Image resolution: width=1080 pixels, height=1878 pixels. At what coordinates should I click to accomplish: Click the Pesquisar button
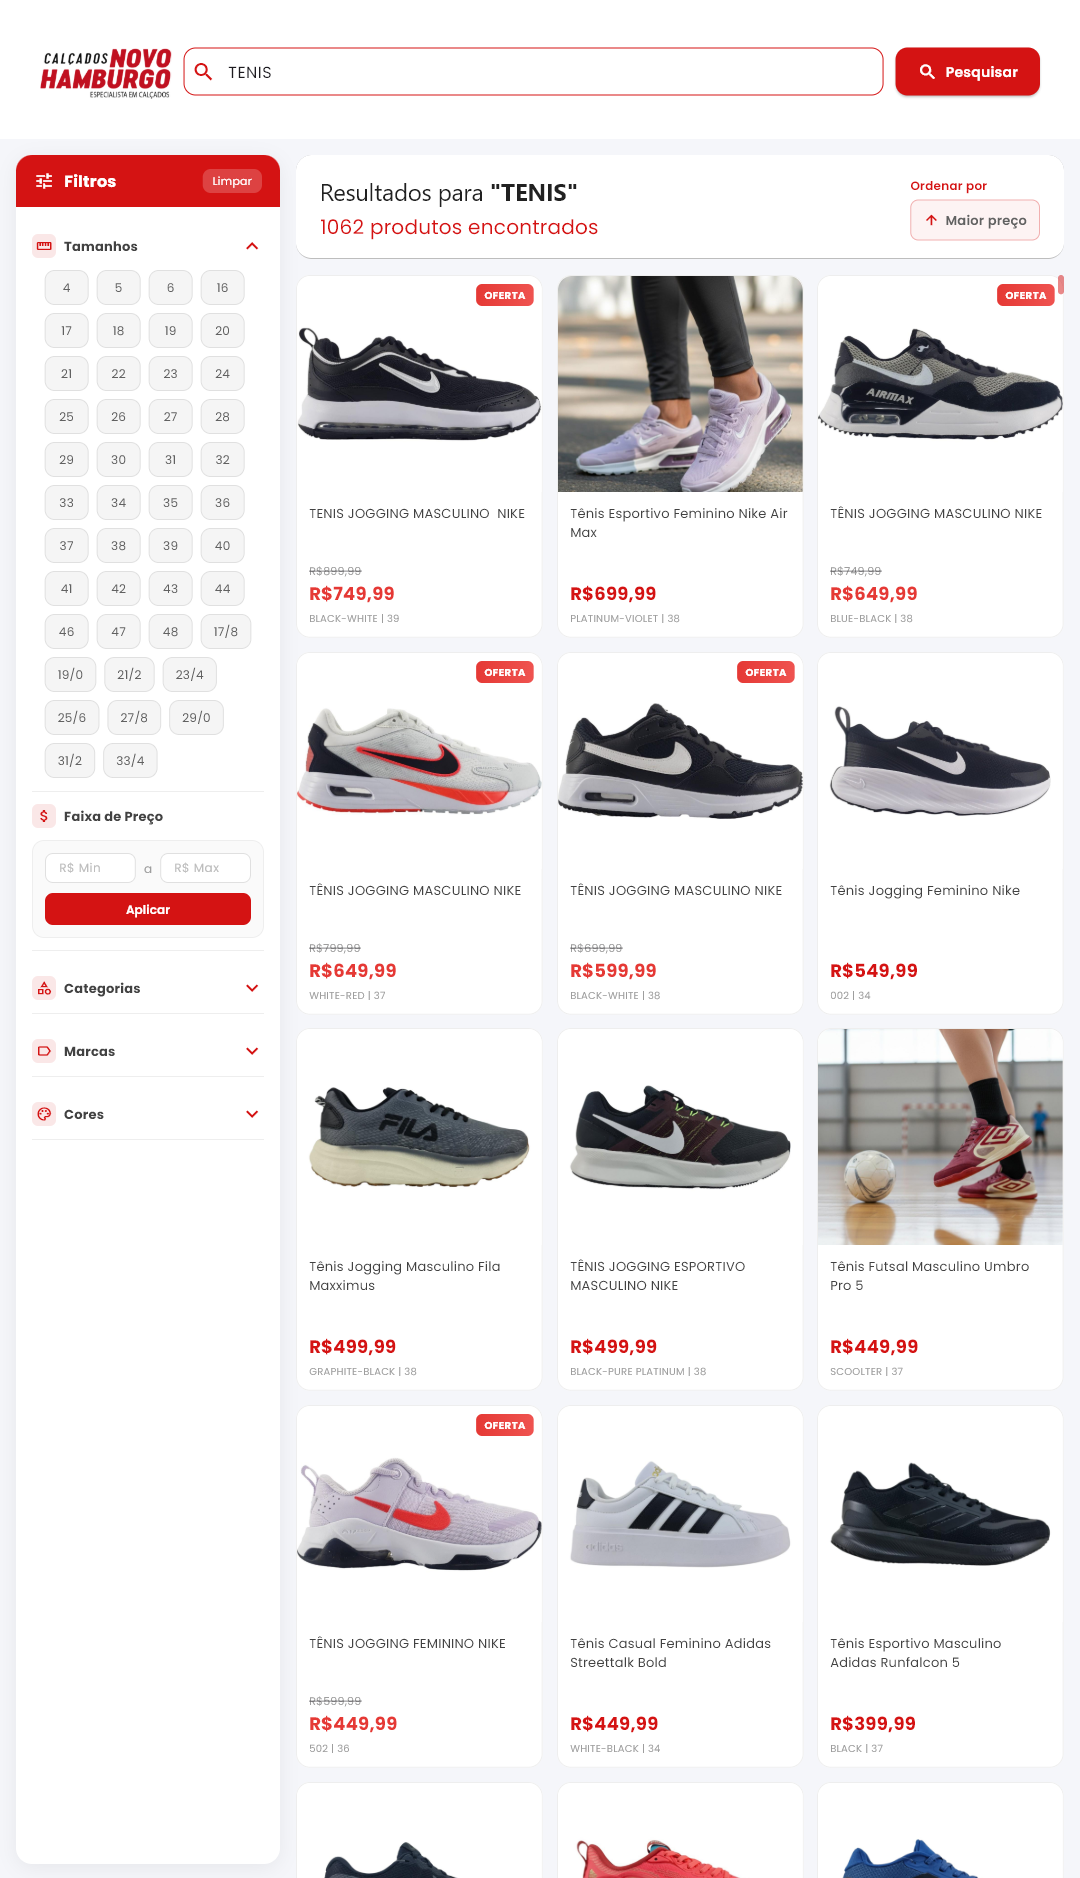(967, 72)
